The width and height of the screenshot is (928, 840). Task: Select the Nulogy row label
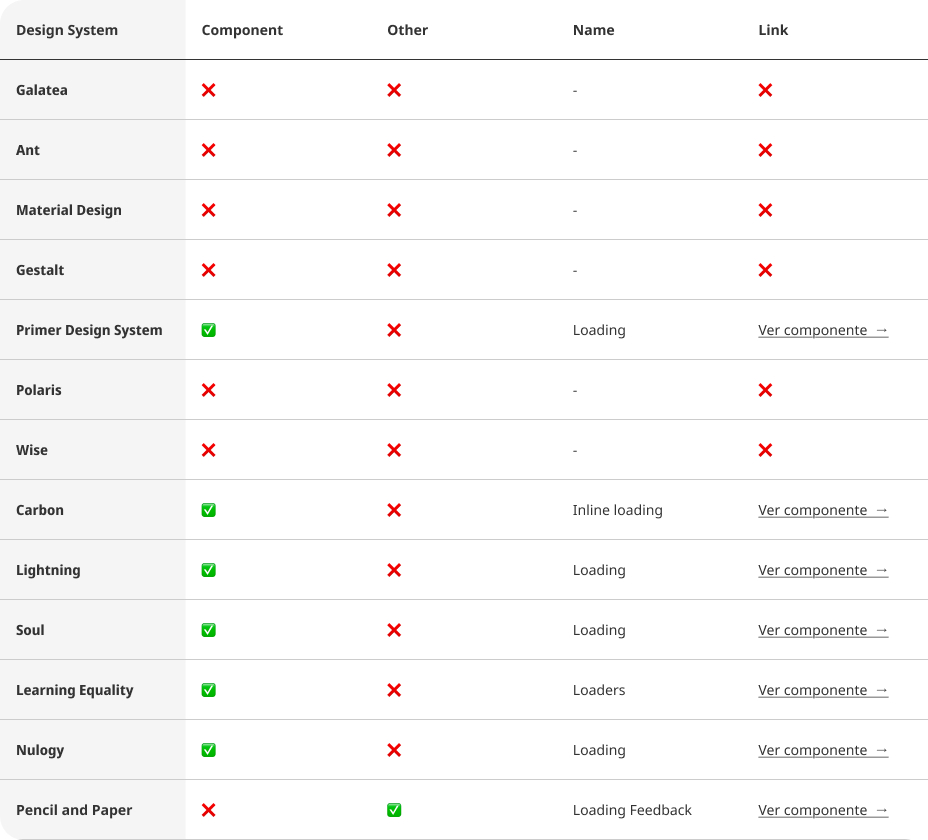[40, 750]
